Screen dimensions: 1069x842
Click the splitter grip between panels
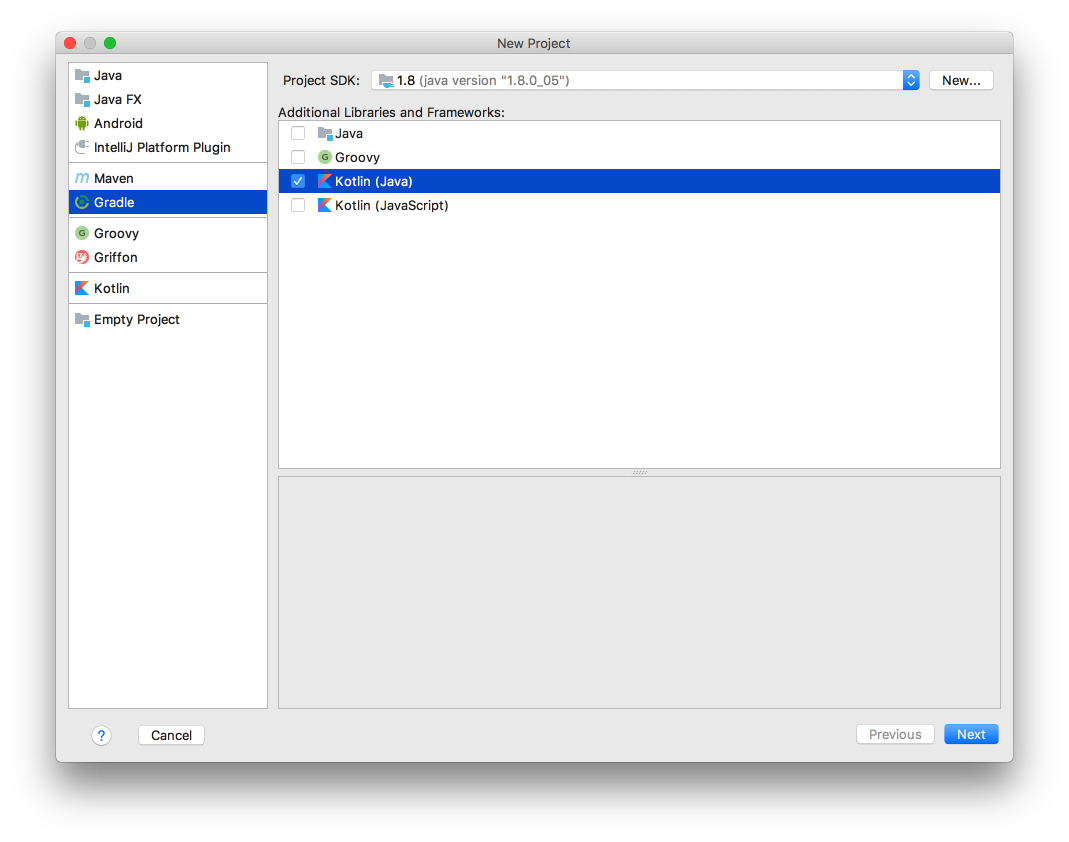pos(639,472)
